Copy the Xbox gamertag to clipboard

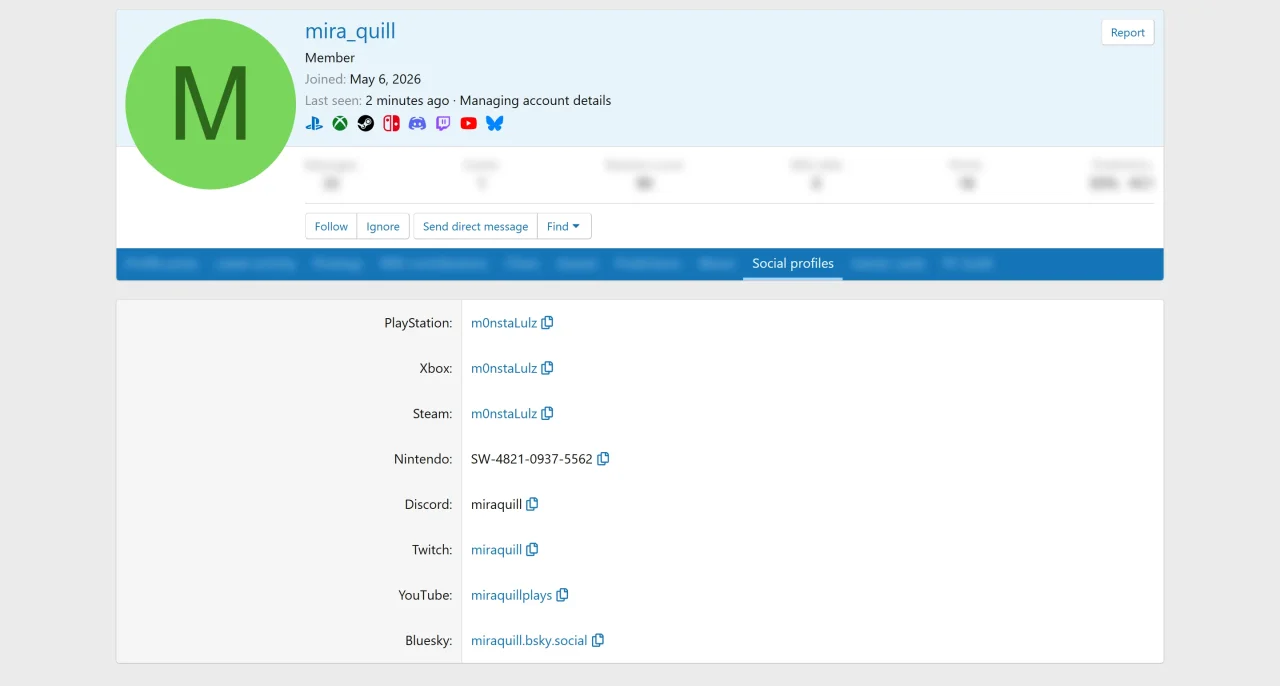click(547, 368)
